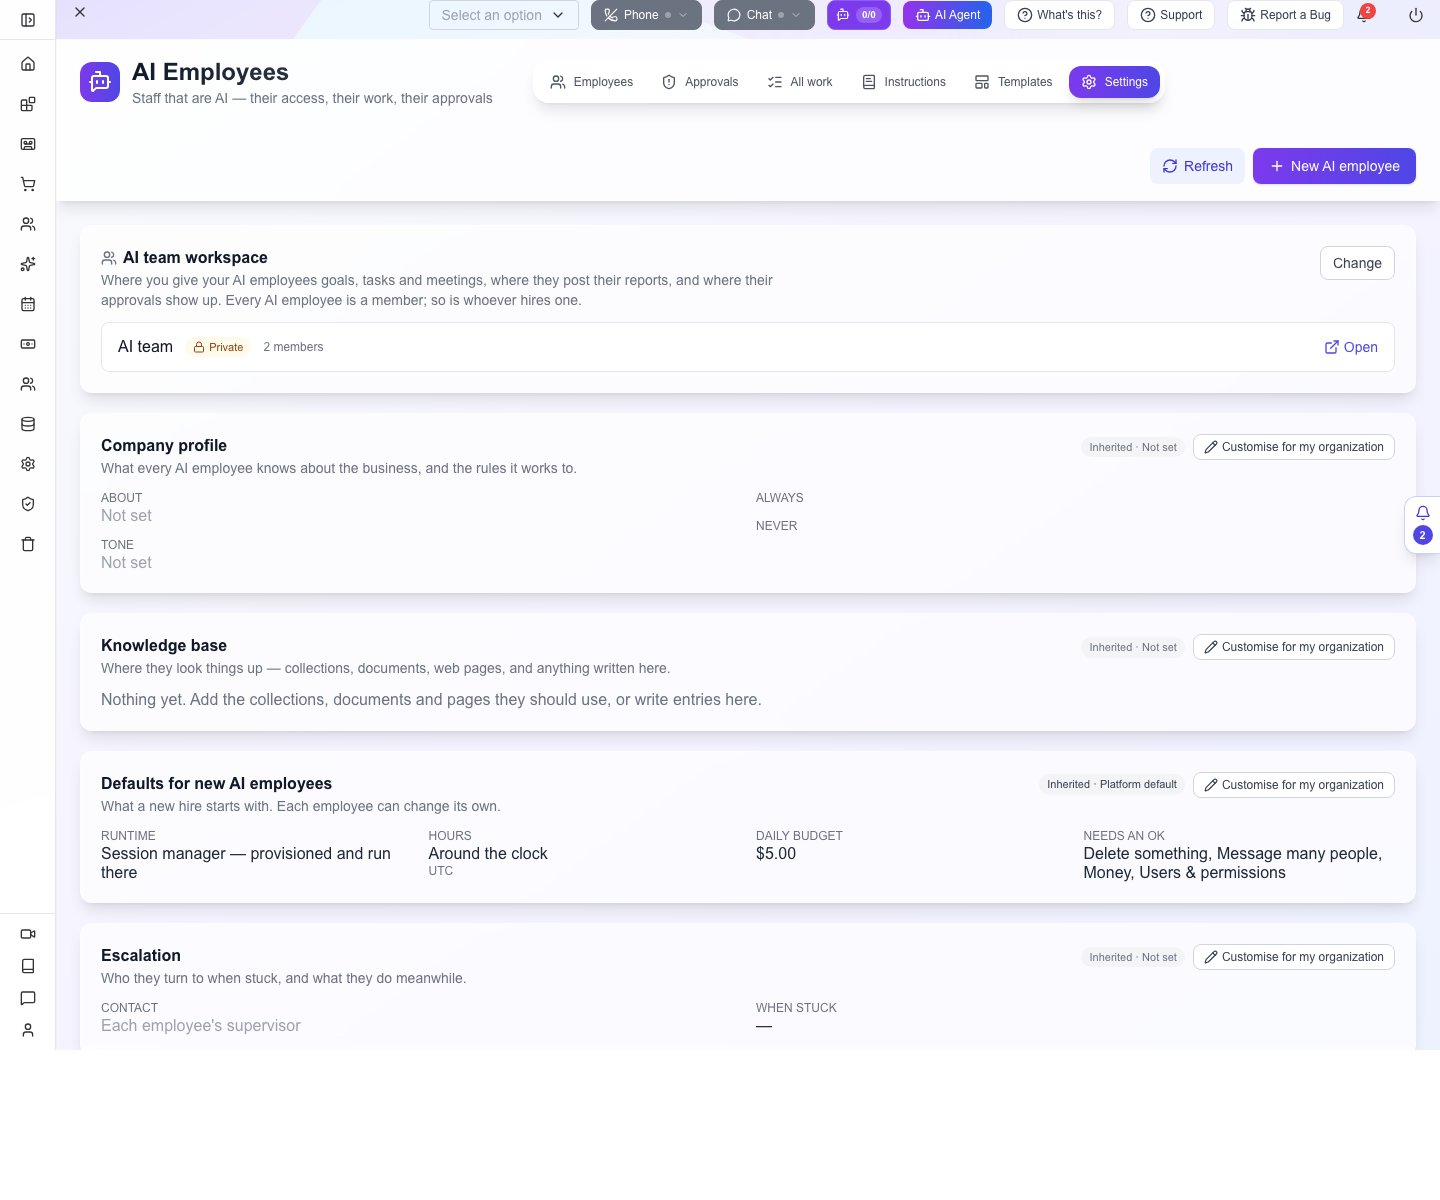Click the book icon in sidebar

[28, 966]
